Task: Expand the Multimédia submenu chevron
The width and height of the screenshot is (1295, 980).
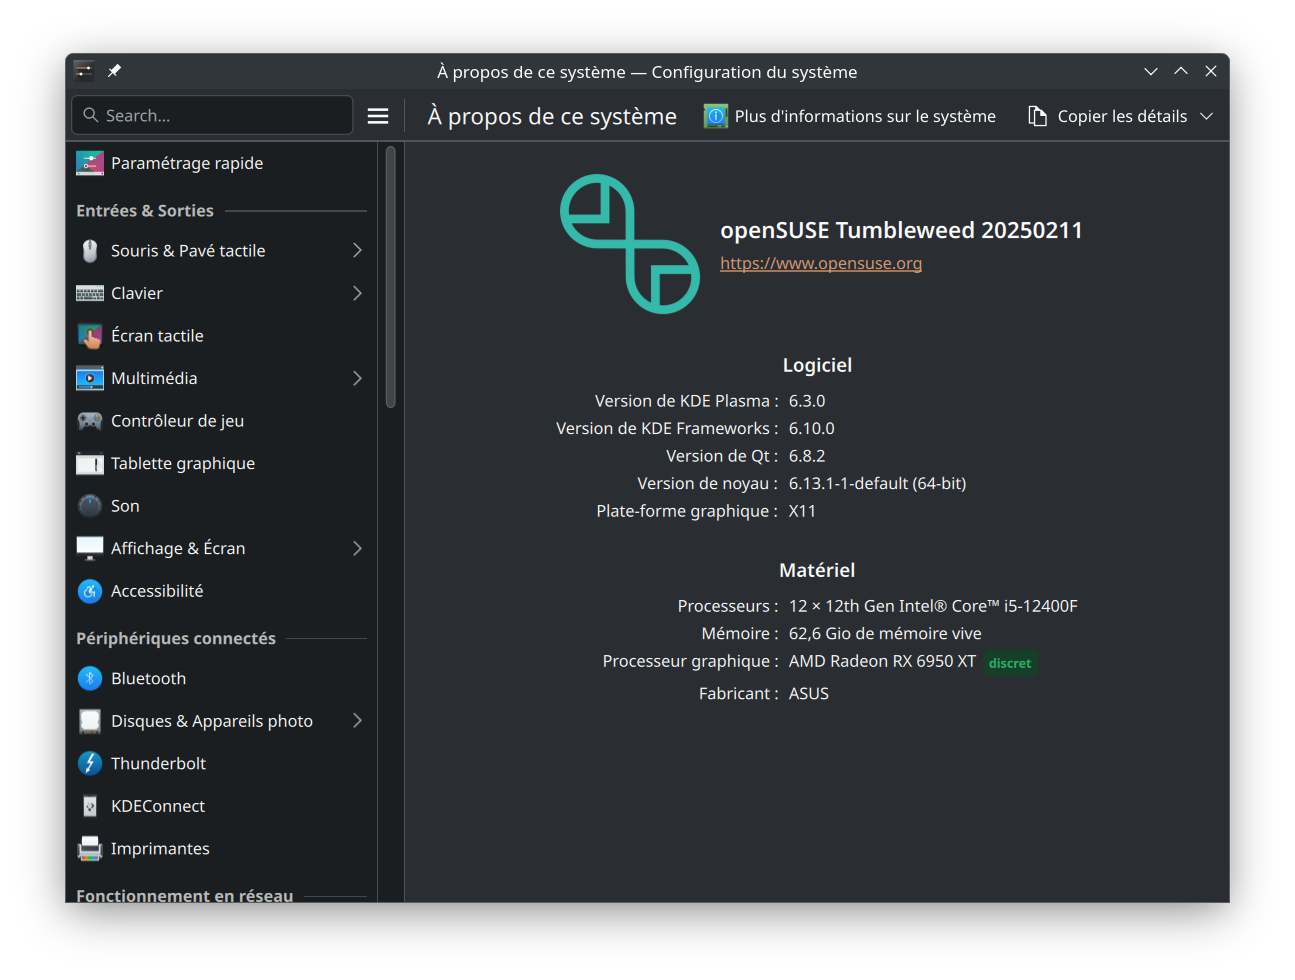Action: [357, 378]
